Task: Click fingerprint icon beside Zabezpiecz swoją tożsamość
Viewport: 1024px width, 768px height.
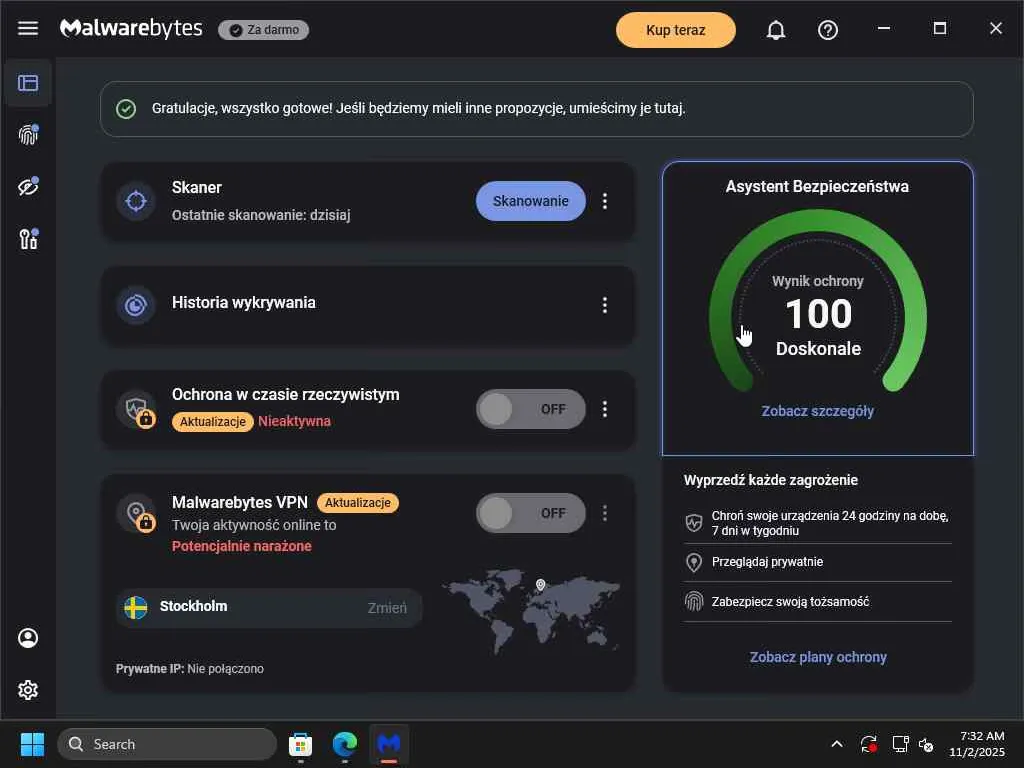Action: click(x=694, y=601)
